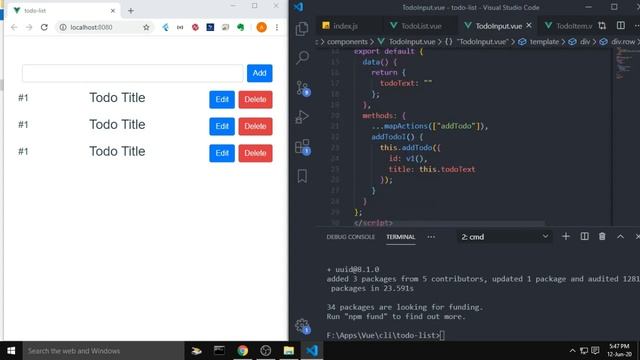Open Run and Debug view
The height and width of the screenshot is (360, 640).
click(x=302, y=117)
